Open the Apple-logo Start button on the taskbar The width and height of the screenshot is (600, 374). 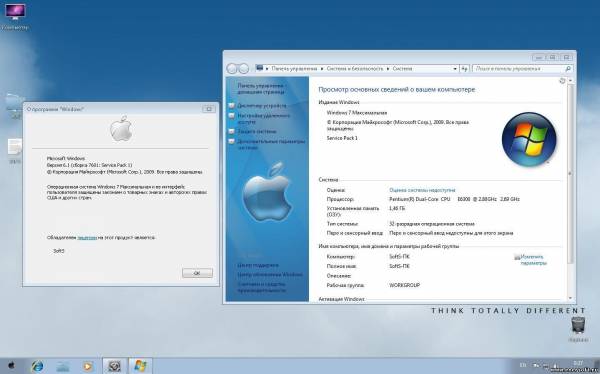pyautogui.click(x=11, y=366)
